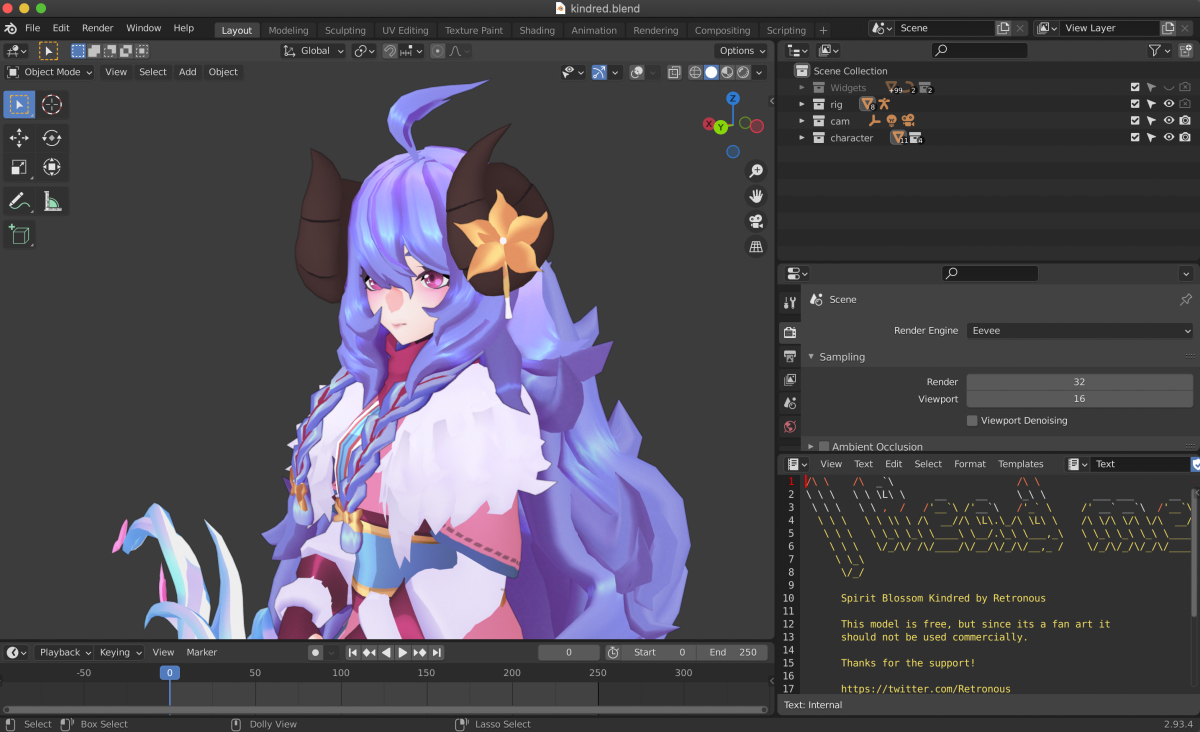Open the Render properties tab
Screen dimensions: 1200x732
click(790, 332)
